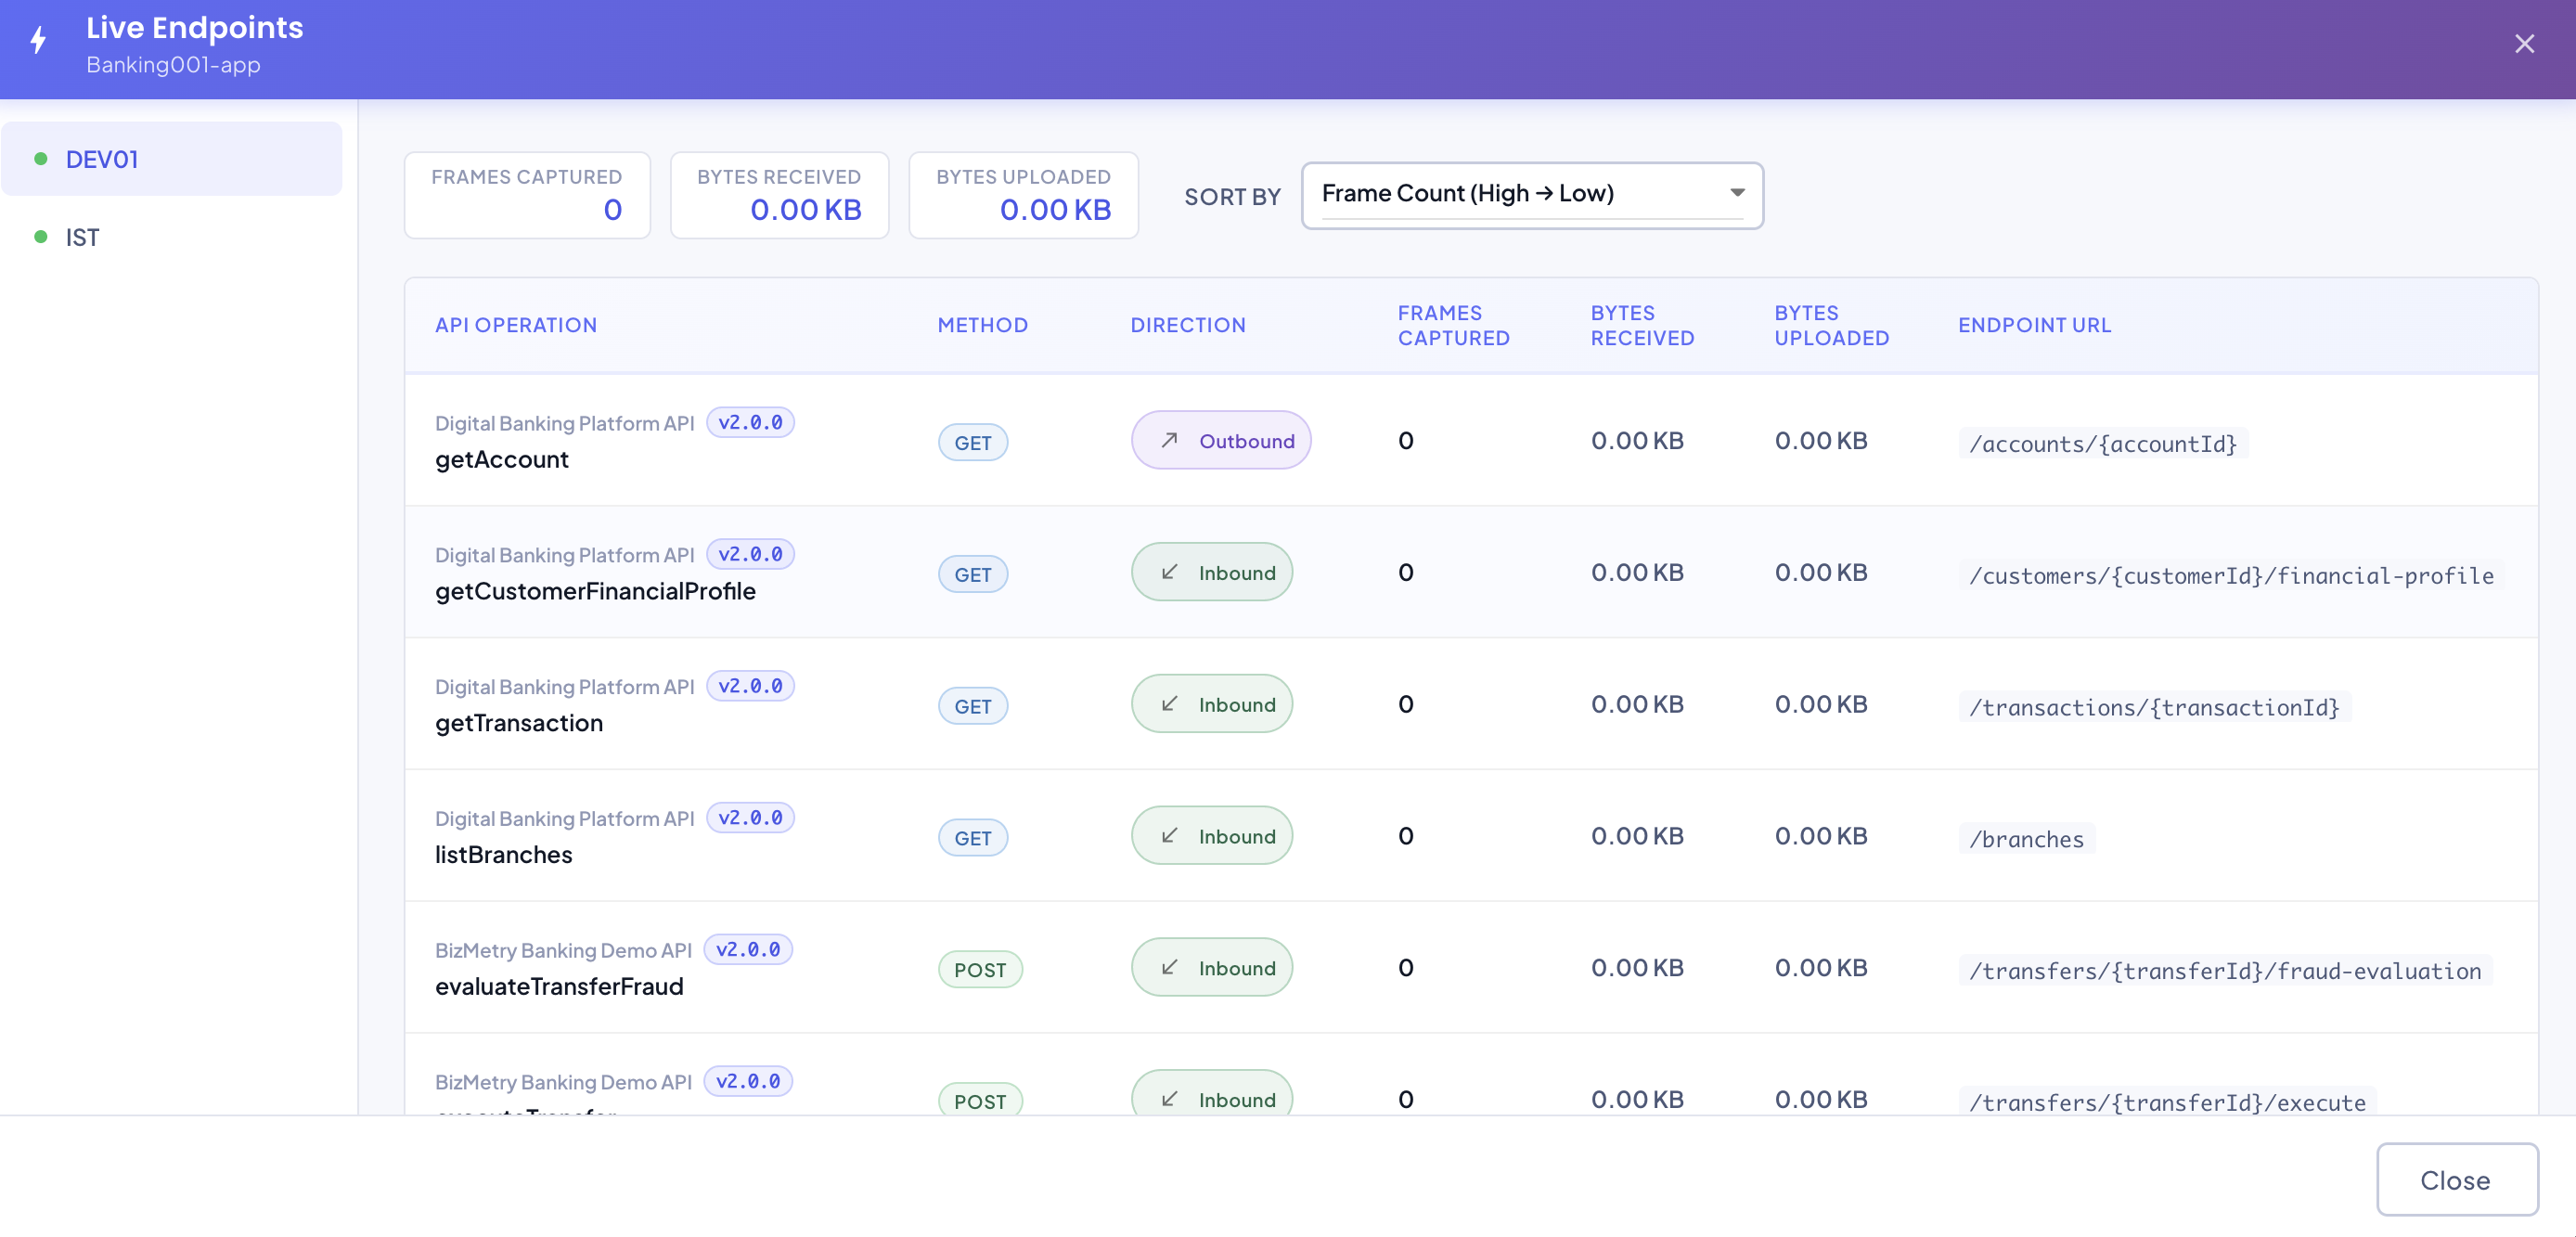
Task: Click the v2.0.0 version badge for getAccount
Action: [750, 422]
